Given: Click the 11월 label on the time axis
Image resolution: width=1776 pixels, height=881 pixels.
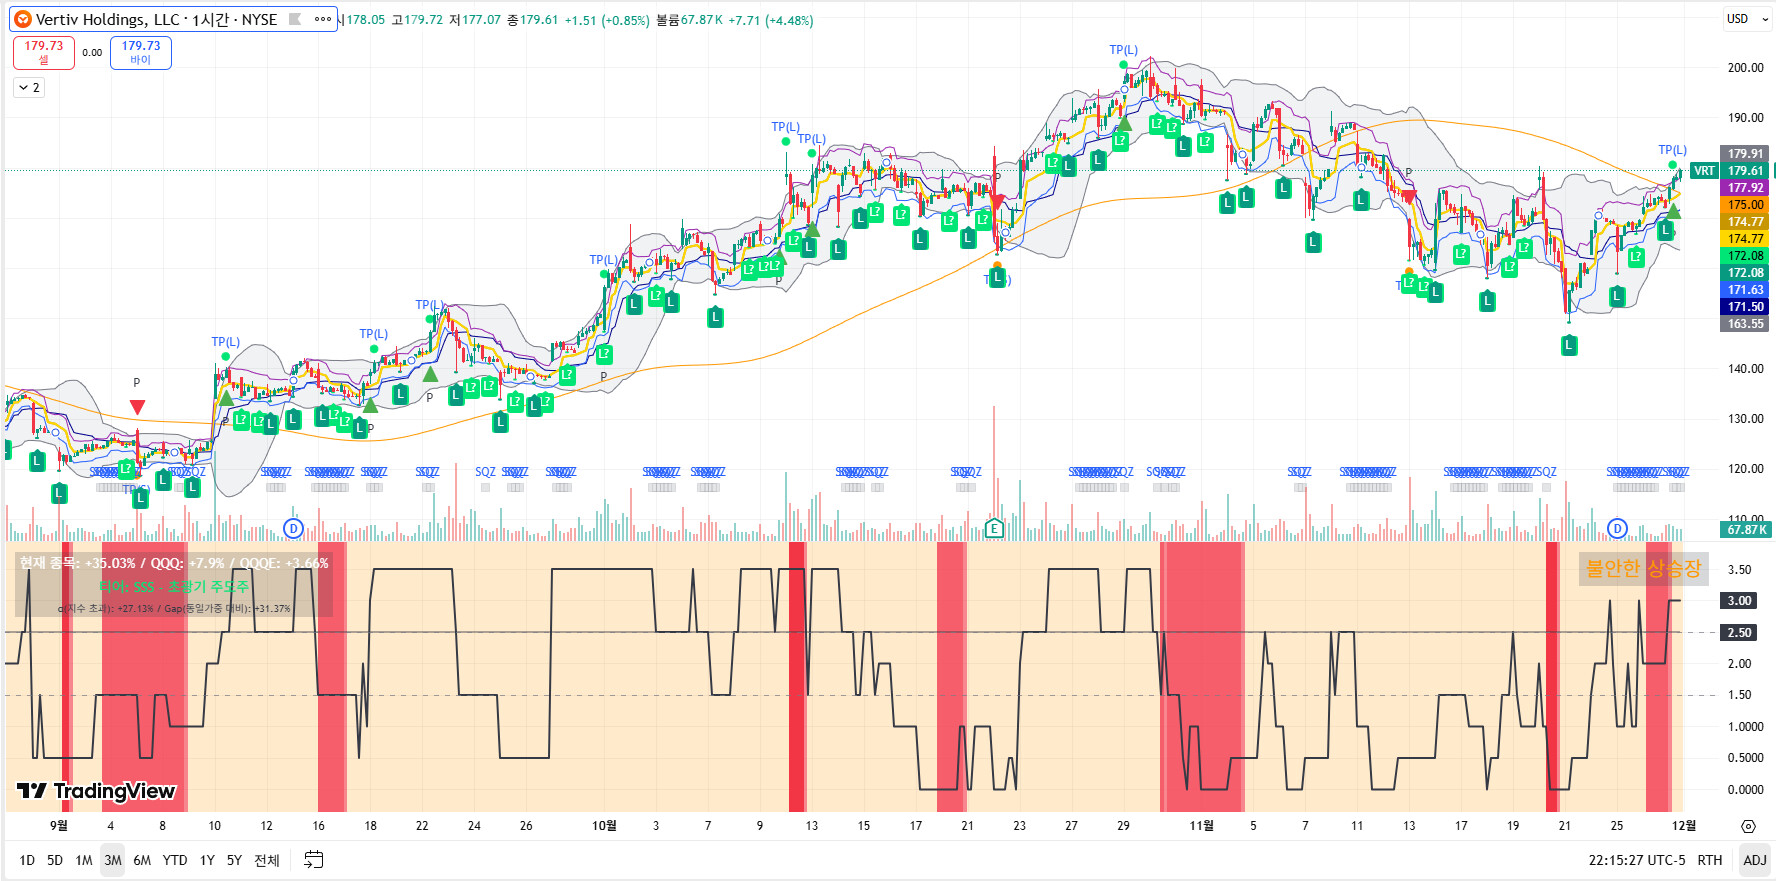Looking at the screenshot, I should pos(1201,826).
